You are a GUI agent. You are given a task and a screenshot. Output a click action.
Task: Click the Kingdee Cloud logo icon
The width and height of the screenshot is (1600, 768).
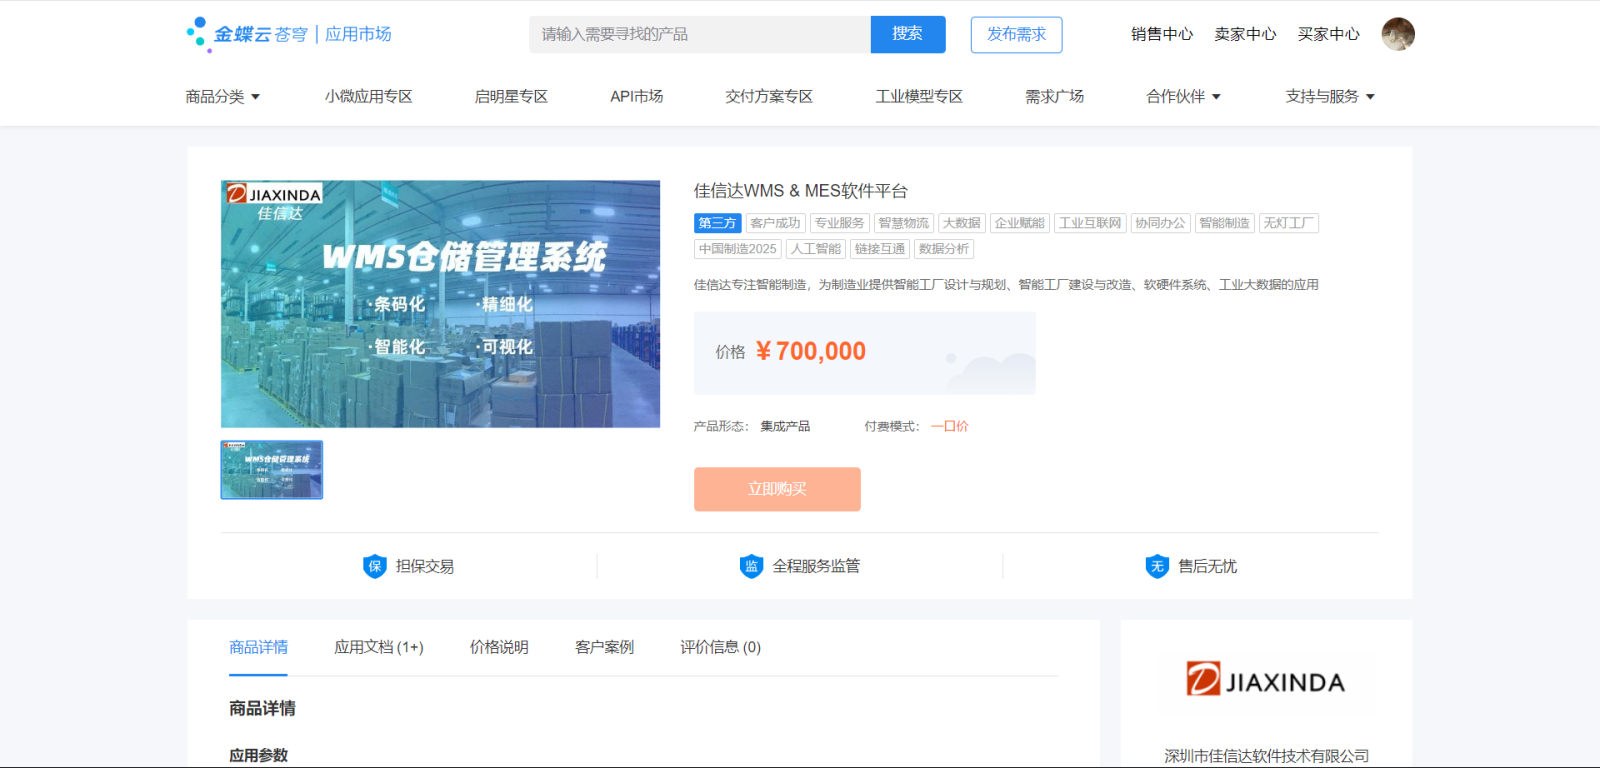pos(198,34)
